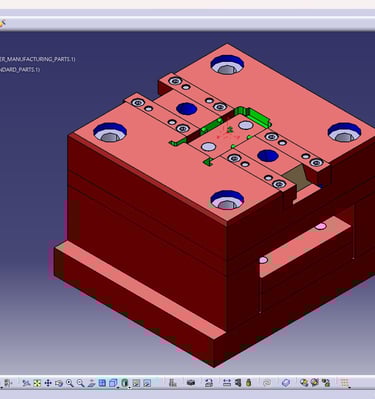Screen dimensions: 375x399
Task: Click the Measure Between icon
Action: point(227,383)
